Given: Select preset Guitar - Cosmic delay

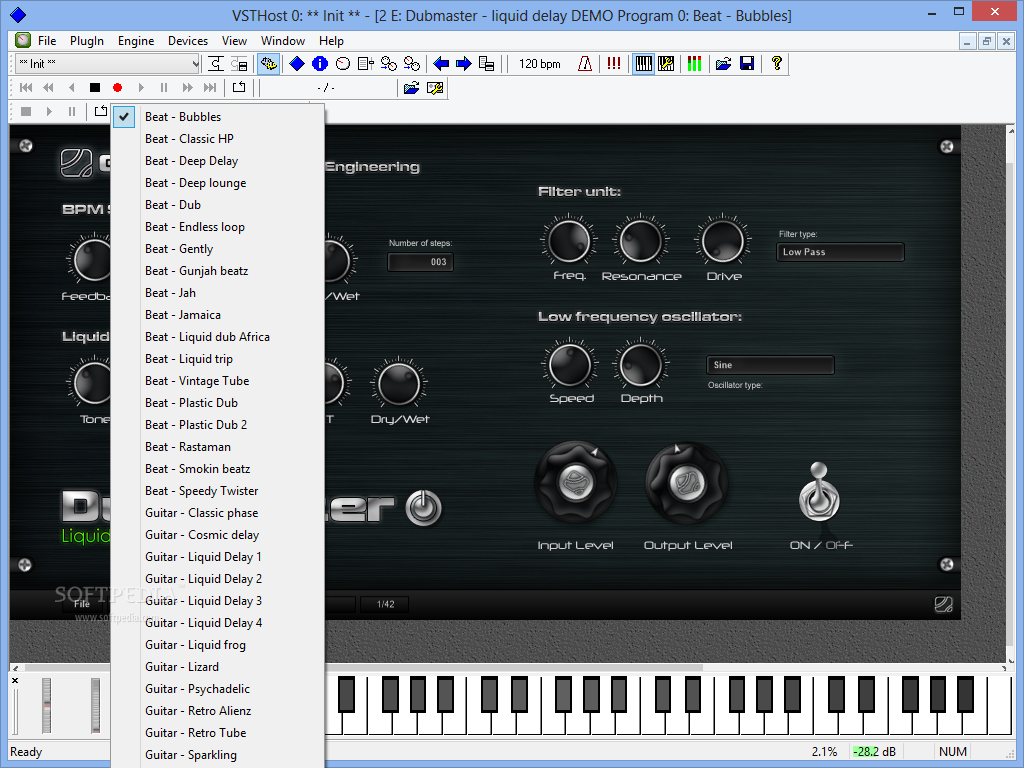Looking at the screenshot, I should (x=218, y=535).
